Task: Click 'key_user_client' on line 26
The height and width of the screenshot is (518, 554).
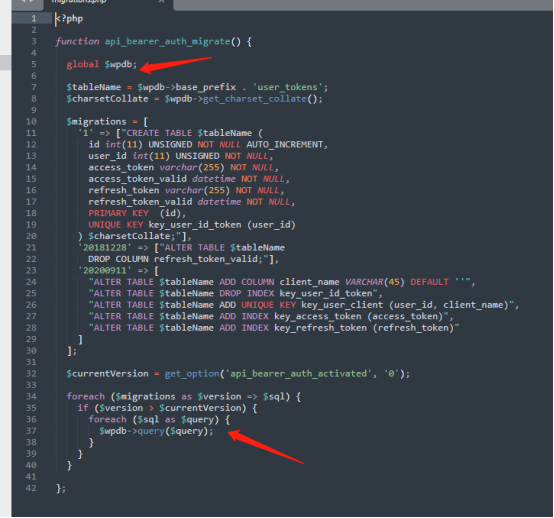Action: [x=342, y=305]
